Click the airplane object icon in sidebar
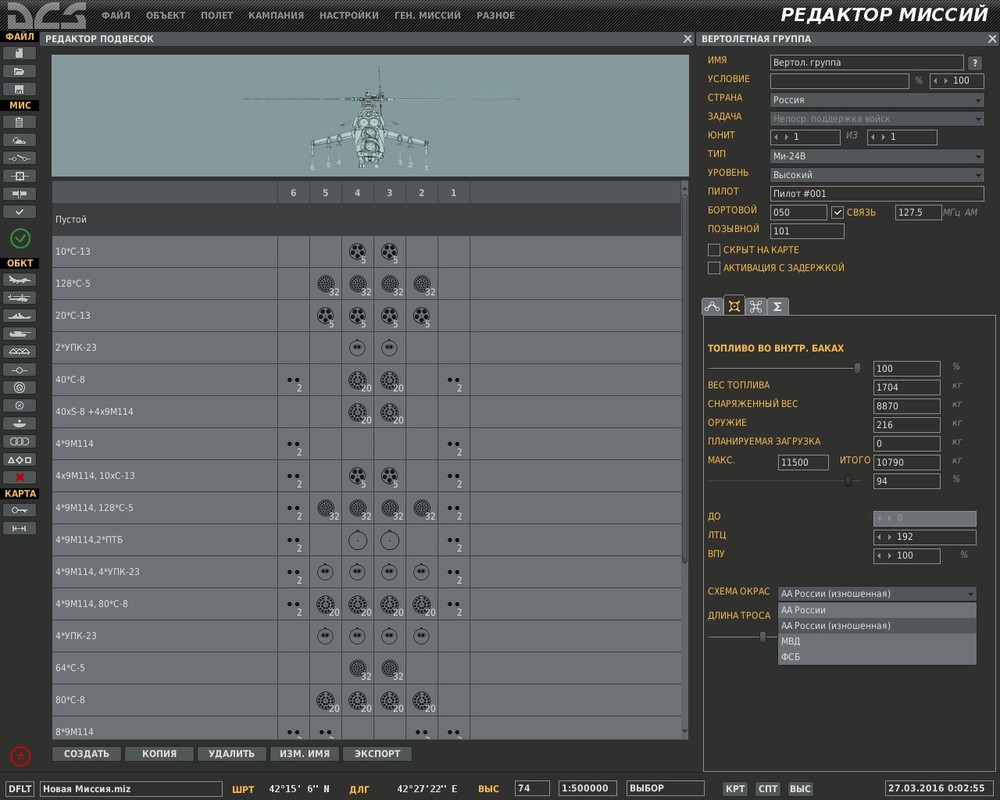Image resolution: width=1000 pixels, height=800 pixels. pyautogui.click(x=20, y=281)
